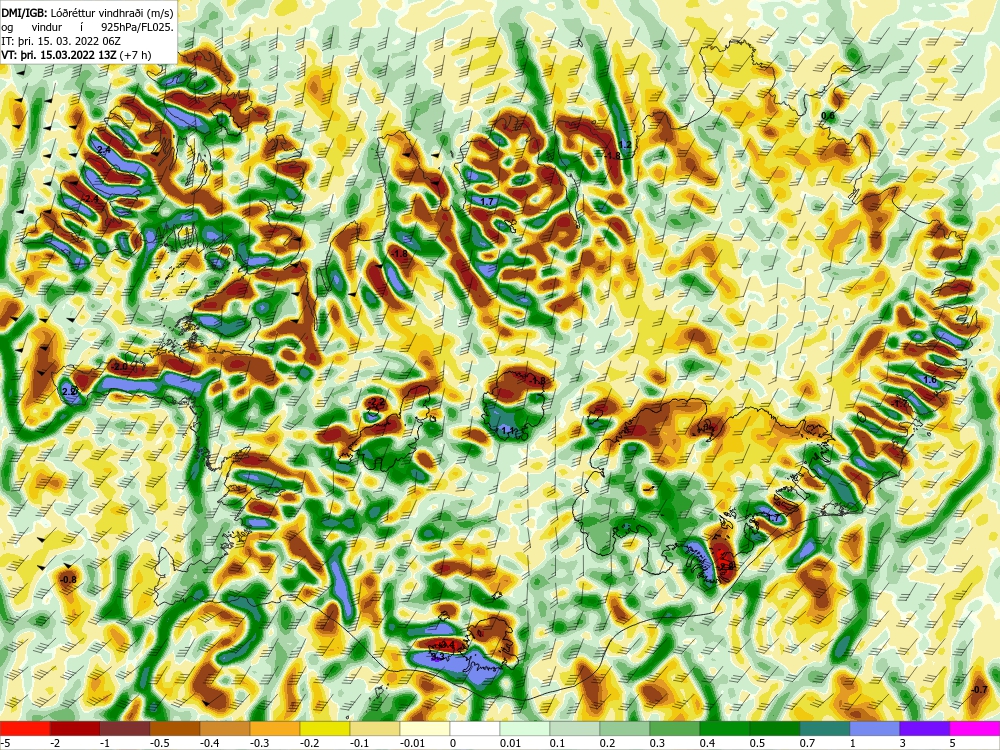
Task: Click the medium-light green legend swatch at 0.2
Action: 625,728
